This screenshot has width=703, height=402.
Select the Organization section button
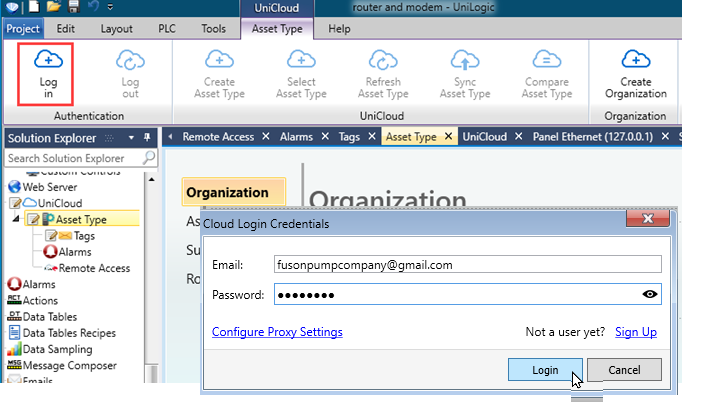click(234, 192)
